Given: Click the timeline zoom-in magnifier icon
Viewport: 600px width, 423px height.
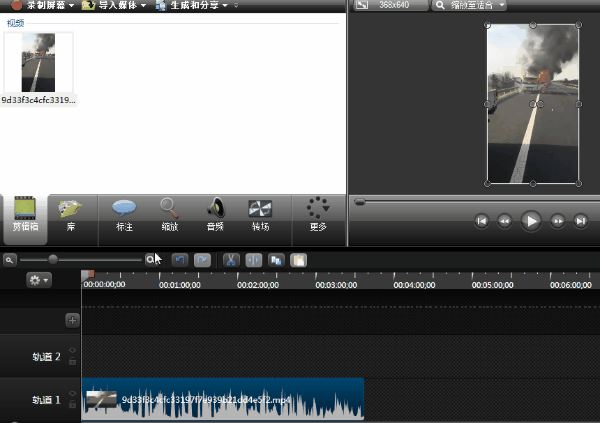Looking at the screenshot, I should (150, 260).
